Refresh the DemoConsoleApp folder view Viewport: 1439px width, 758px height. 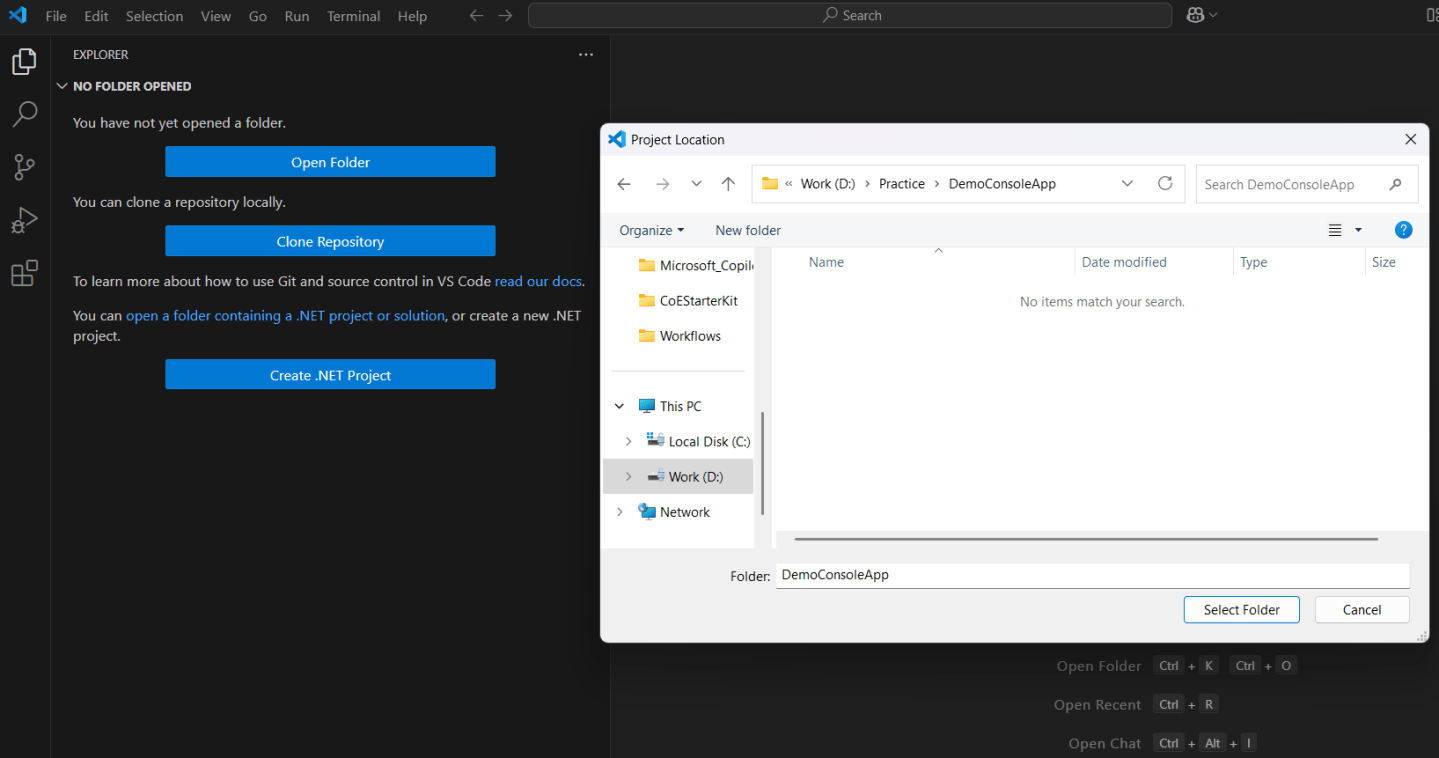1165,183
